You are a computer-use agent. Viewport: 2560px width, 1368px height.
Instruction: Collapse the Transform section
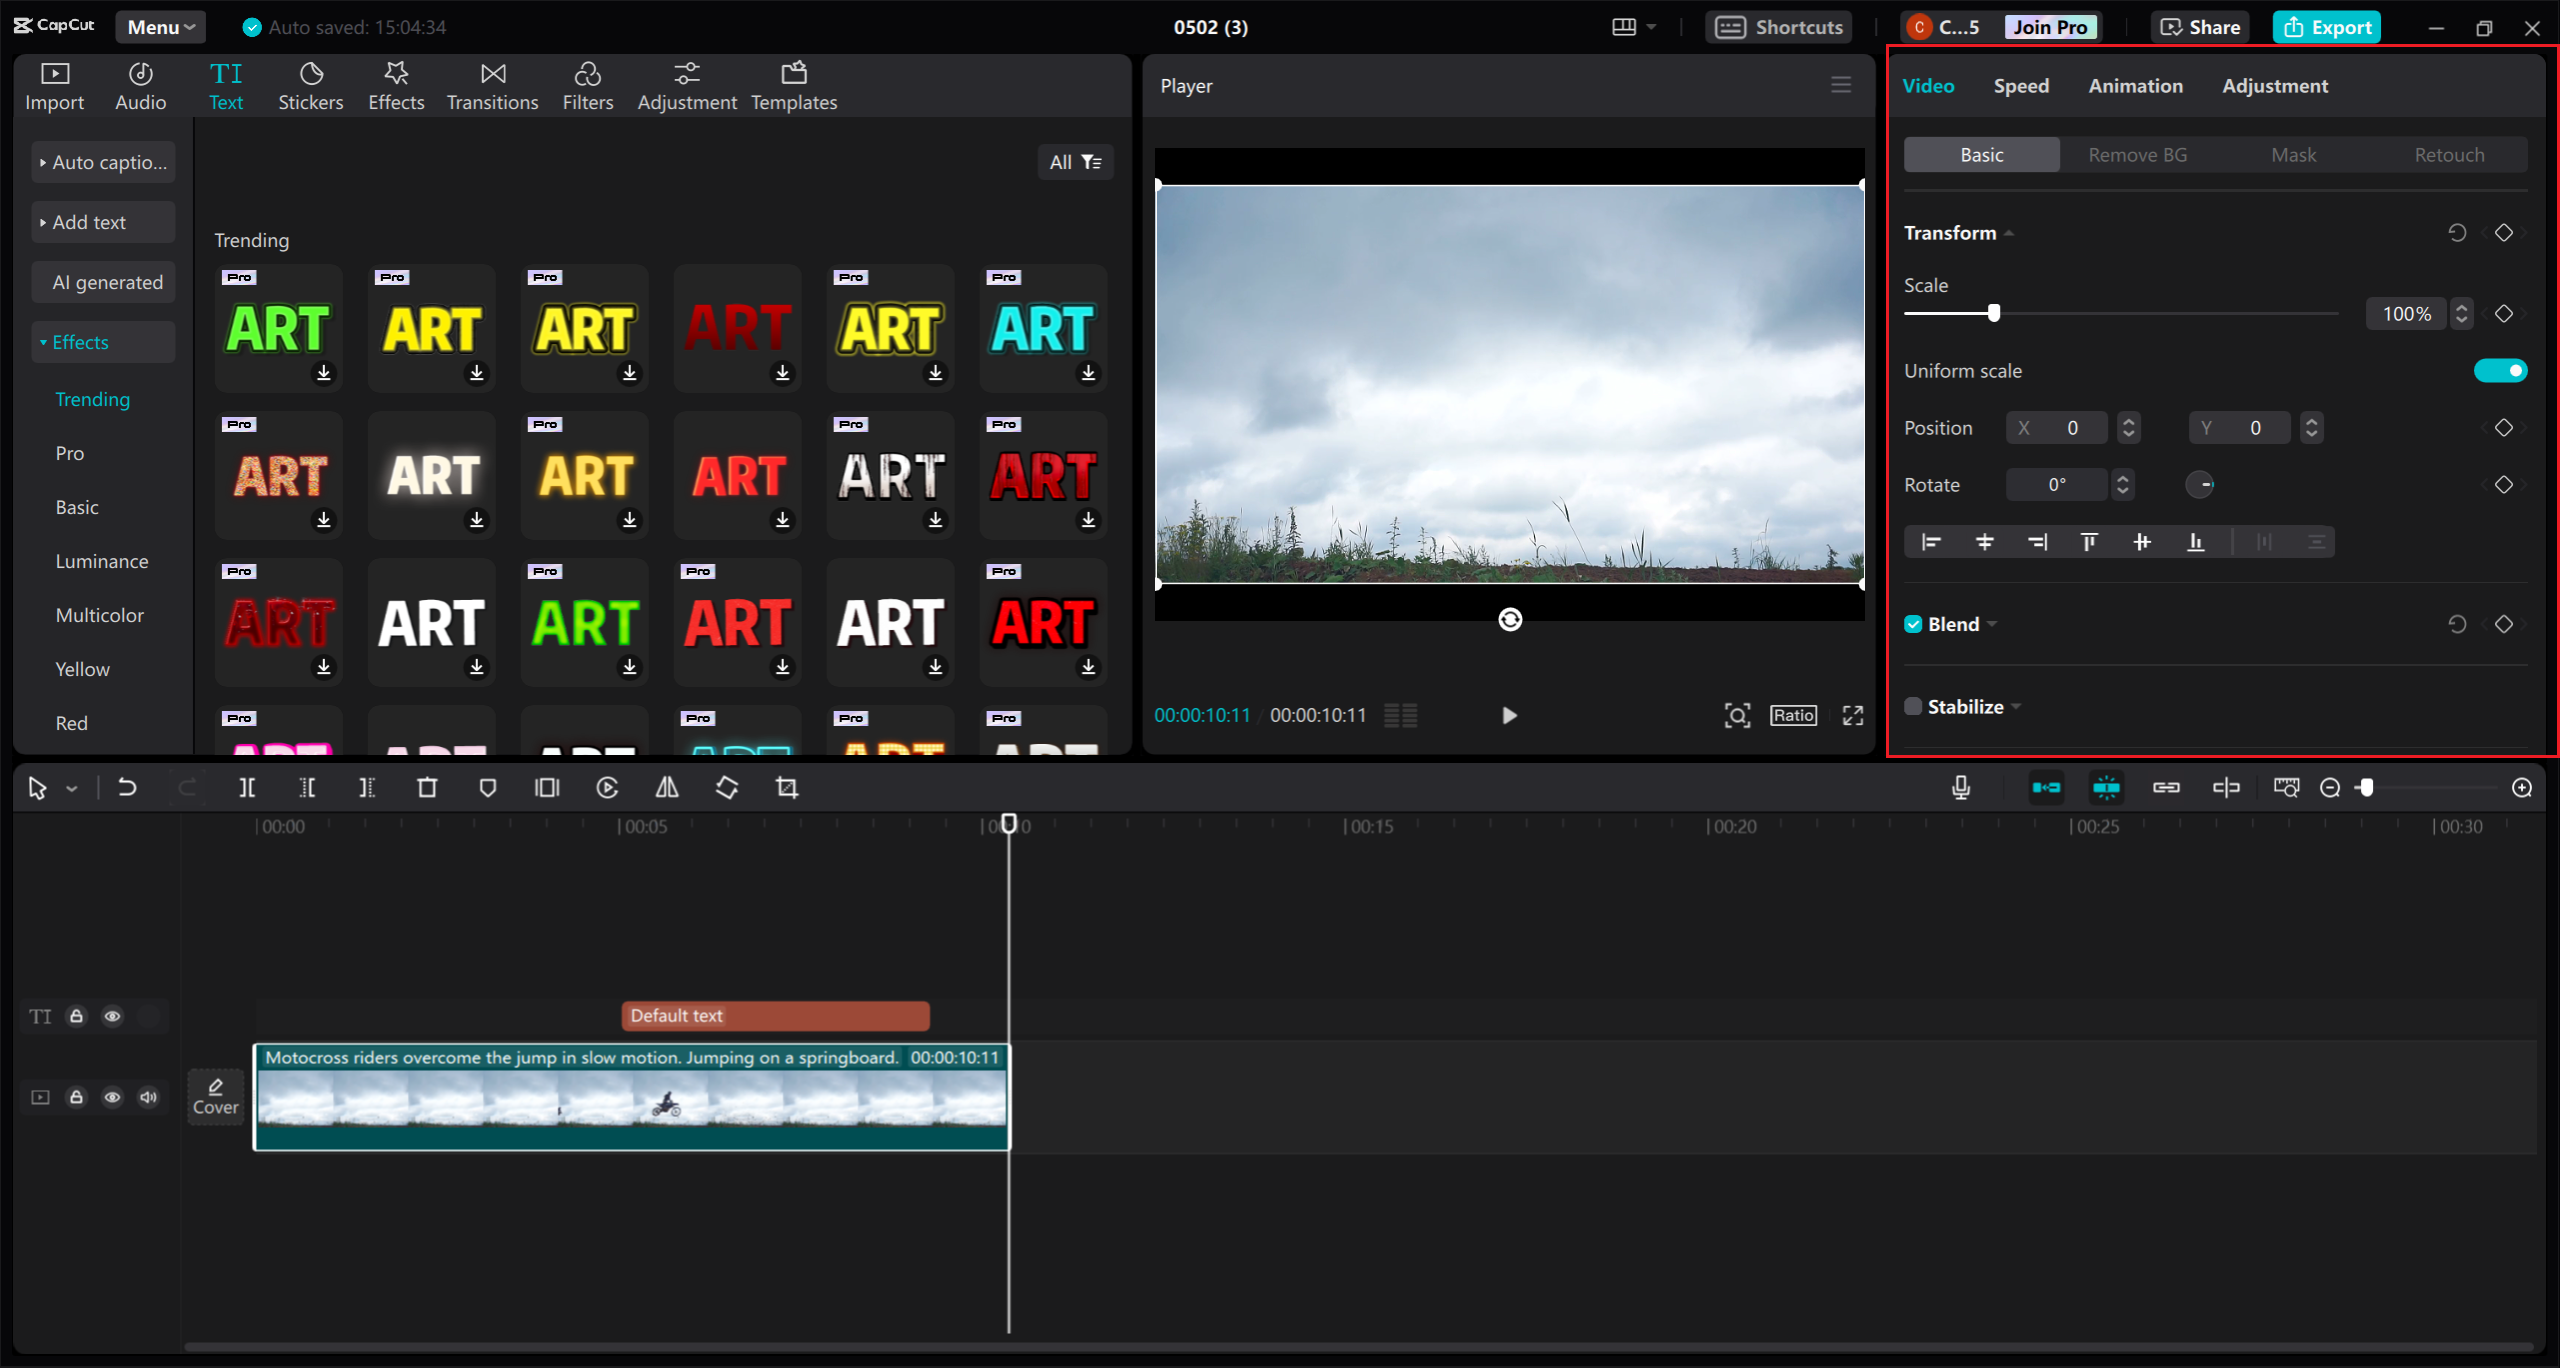[x=2009, y=232]
